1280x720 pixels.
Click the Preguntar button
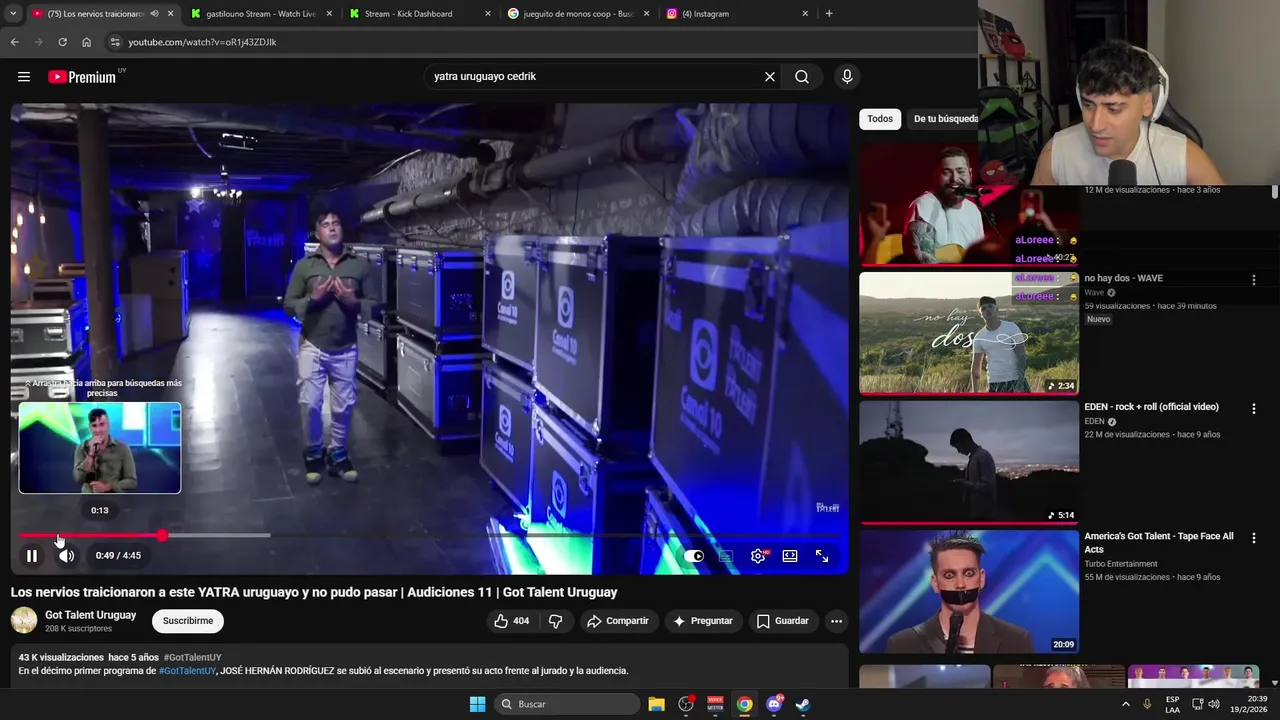[703, 621]
